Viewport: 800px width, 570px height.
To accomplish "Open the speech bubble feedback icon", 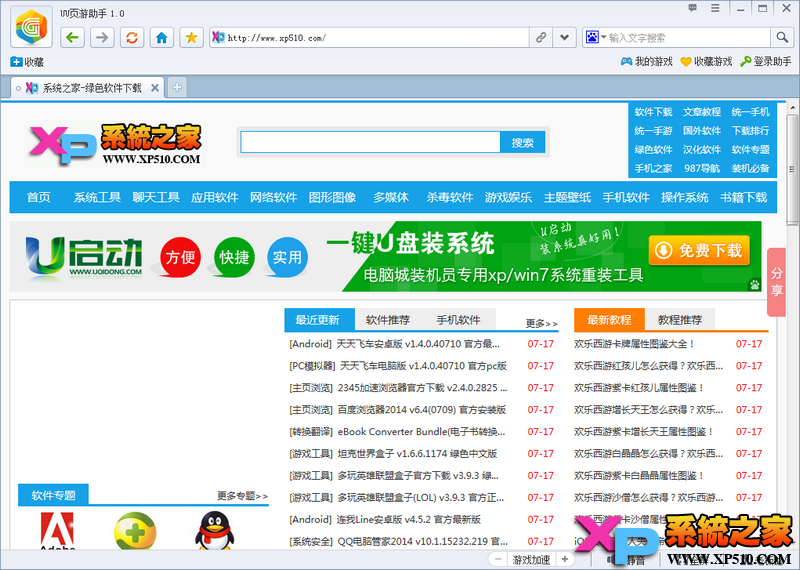I will [x=692, y=8].
